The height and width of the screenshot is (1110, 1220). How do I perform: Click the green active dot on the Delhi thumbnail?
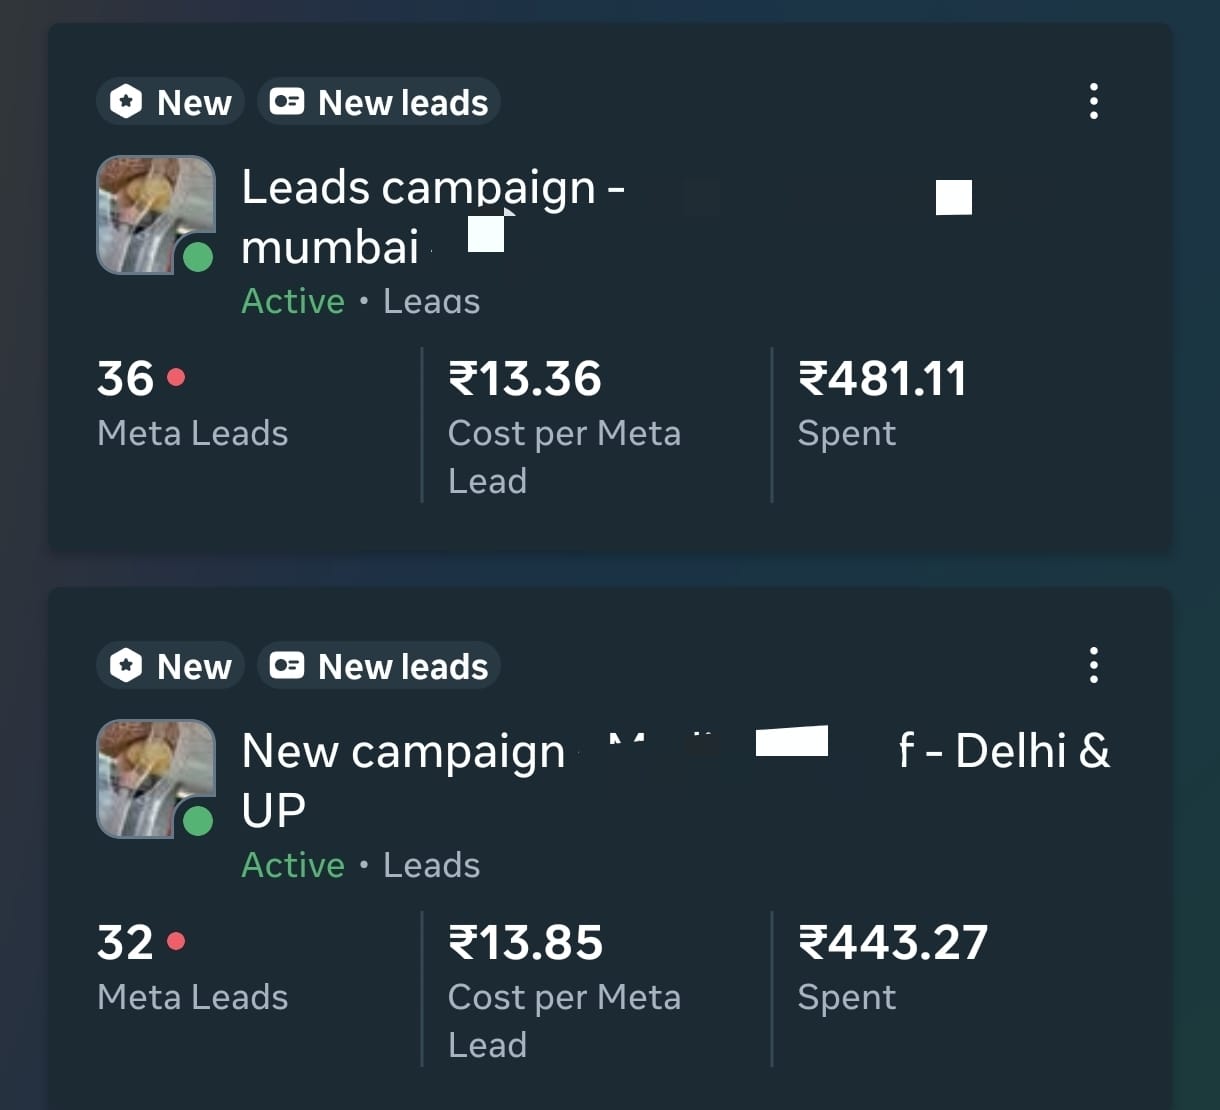(x=198, y=821)
